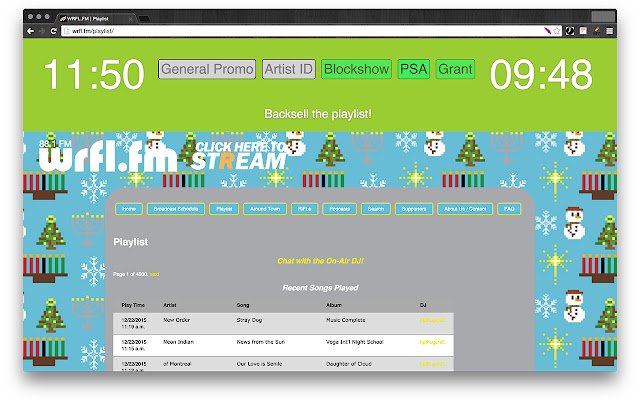Screen dimensions: 640x400
Task: Click the Daughter of Cloud album cell
Action: click(349, 364)
